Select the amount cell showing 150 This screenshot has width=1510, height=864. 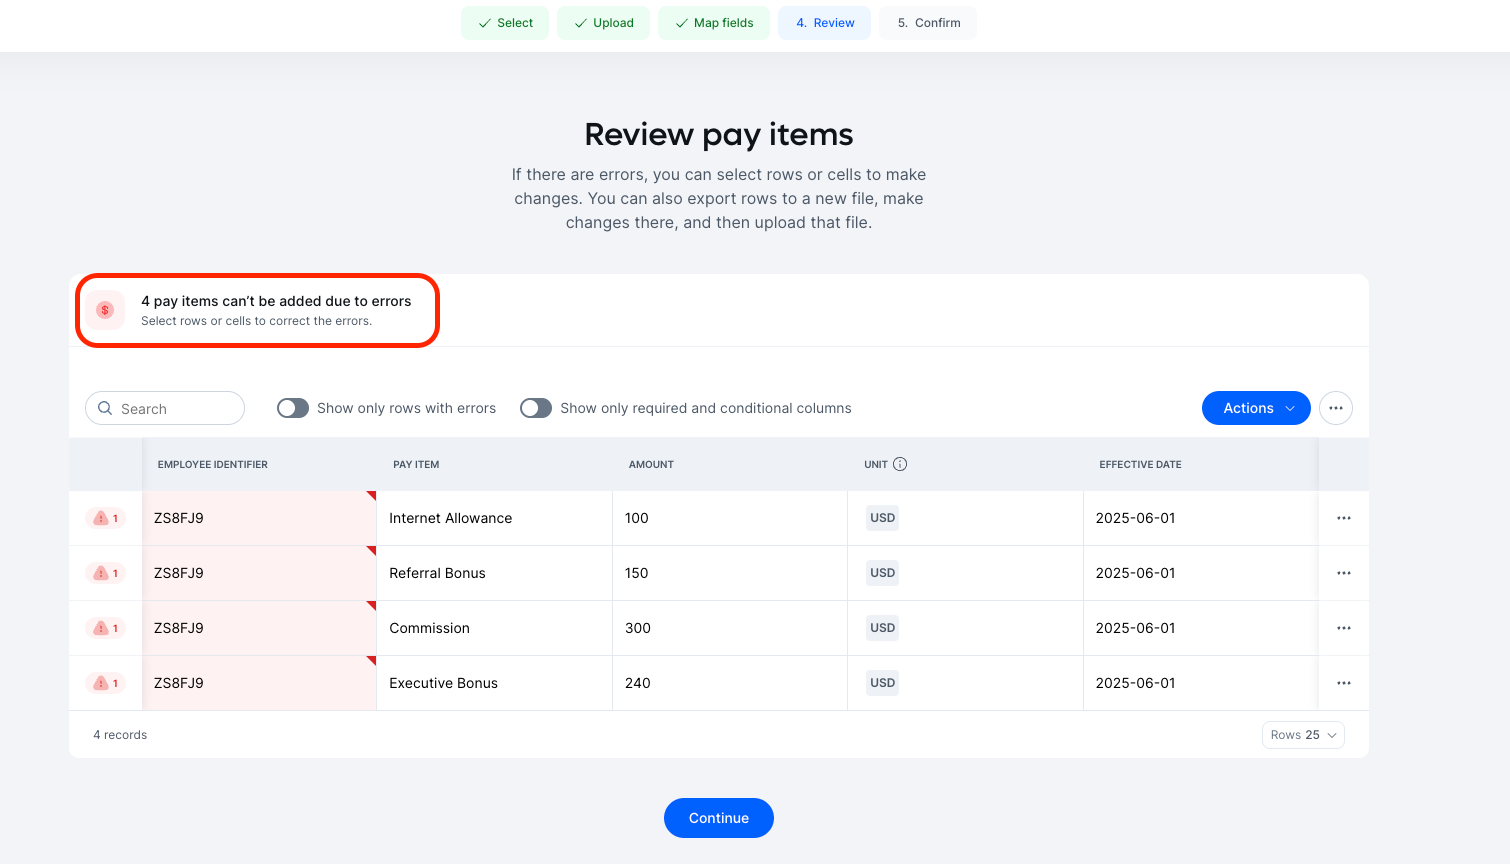click(730, 573)
